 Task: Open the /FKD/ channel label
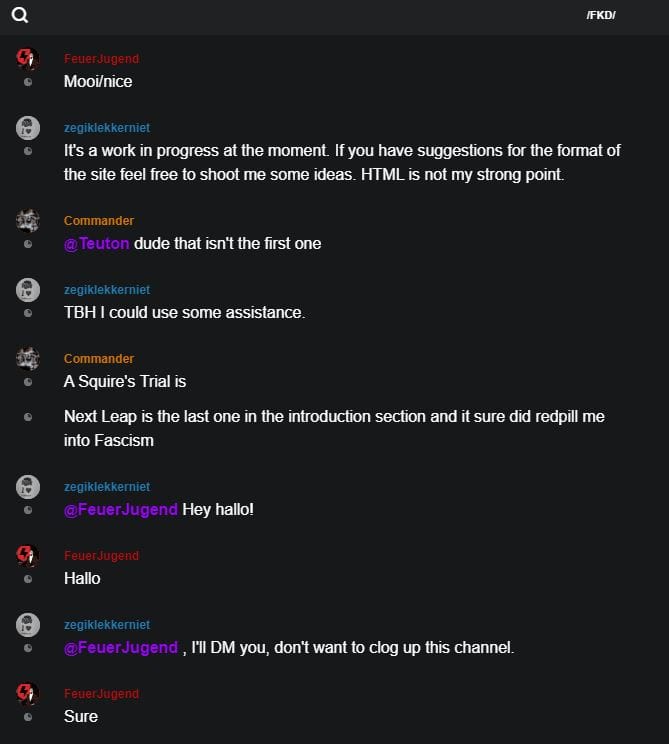(x=601, y=15)
